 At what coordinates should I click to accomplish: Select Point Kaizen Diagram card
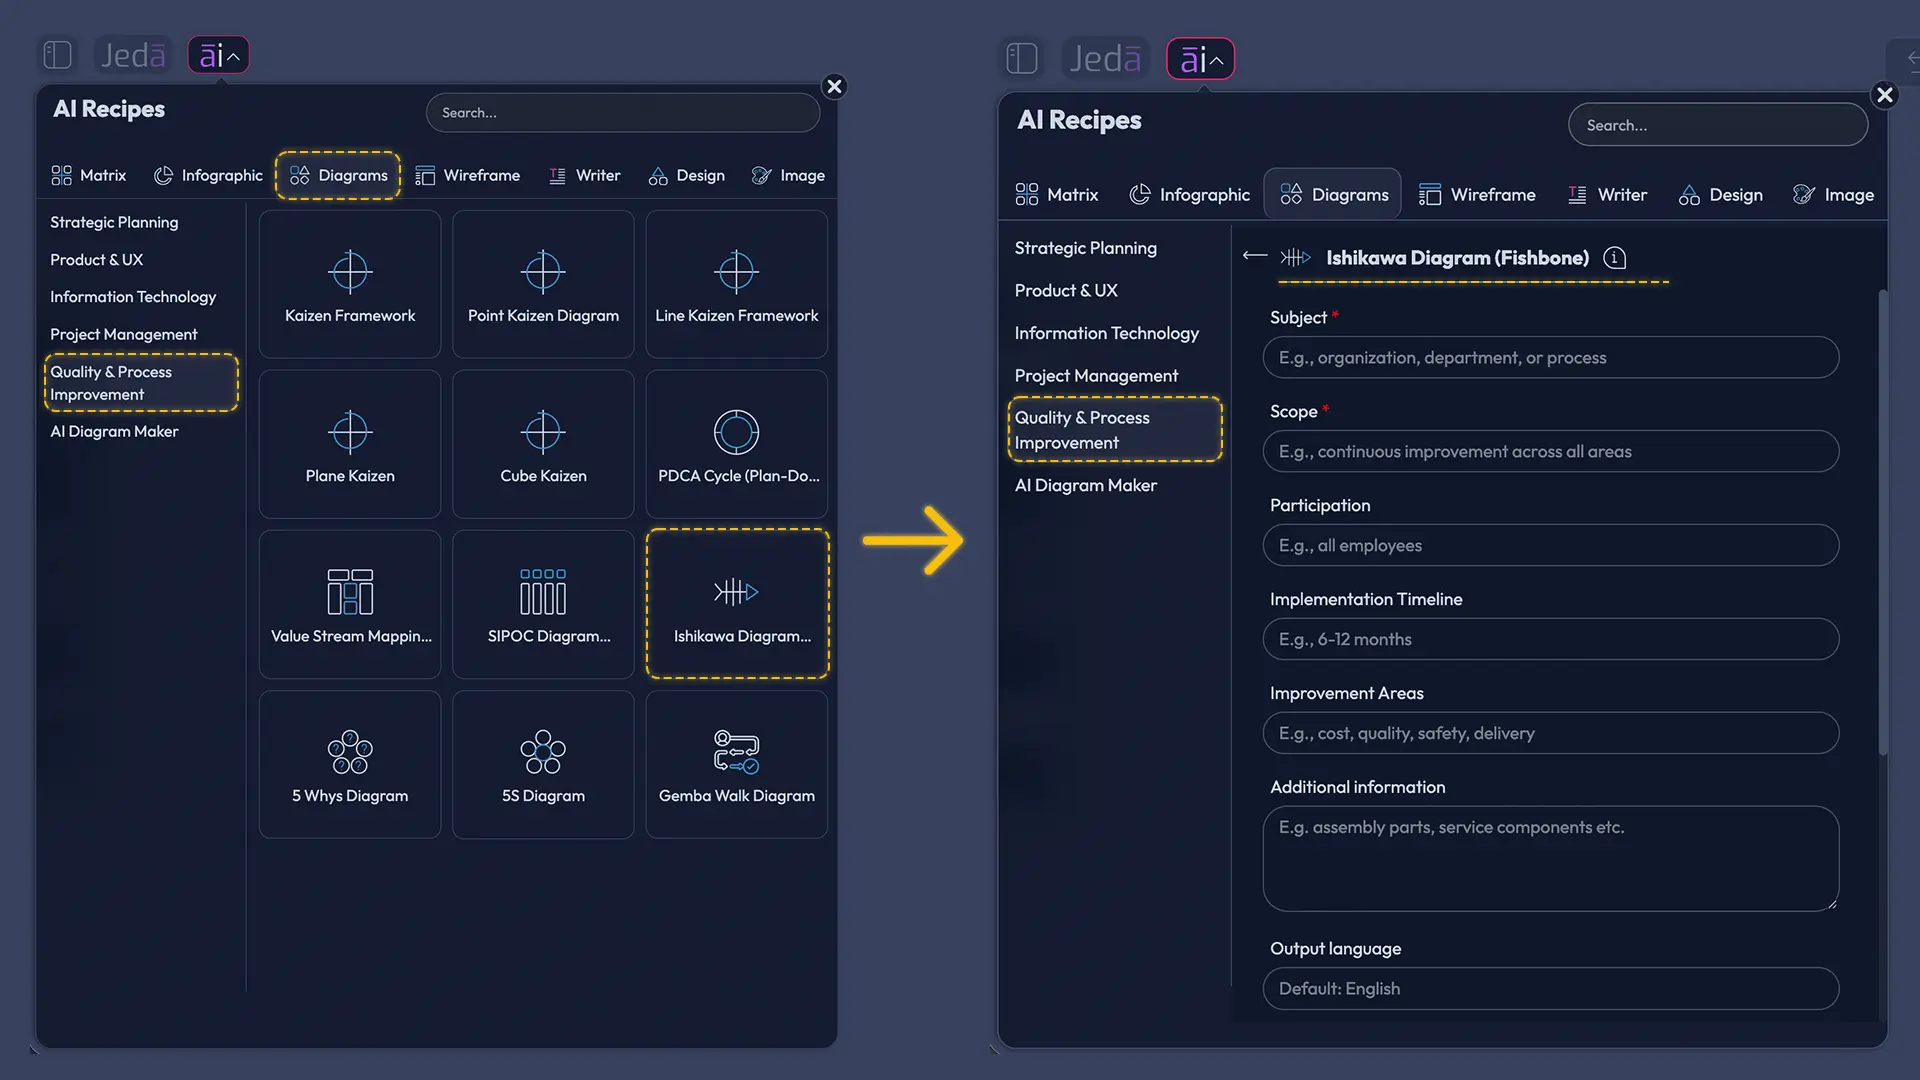(x=543, y=284)
